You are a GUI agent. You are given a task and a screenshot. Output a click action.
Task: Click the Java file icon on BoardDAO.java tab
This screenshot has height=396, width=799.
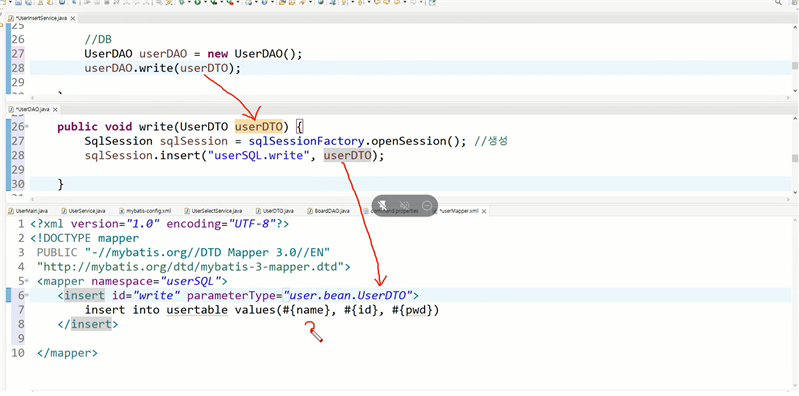[x=310, y=210]
